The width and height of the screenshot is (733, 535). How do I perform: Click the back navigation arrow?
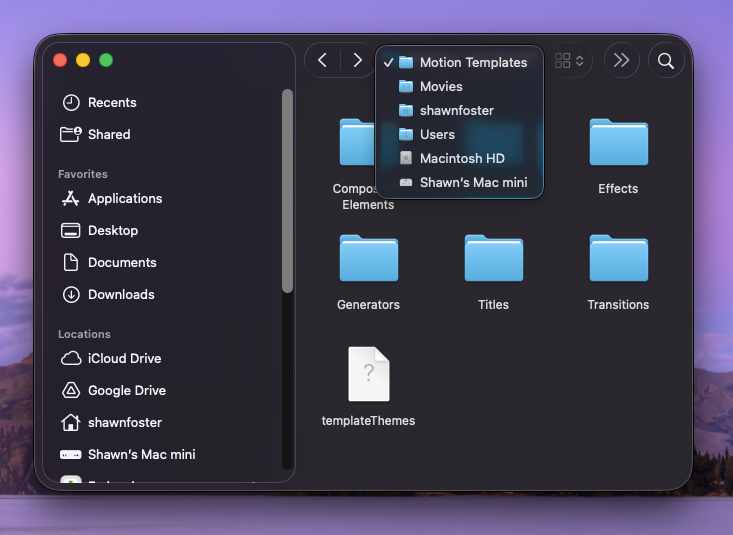coord(322,61)
